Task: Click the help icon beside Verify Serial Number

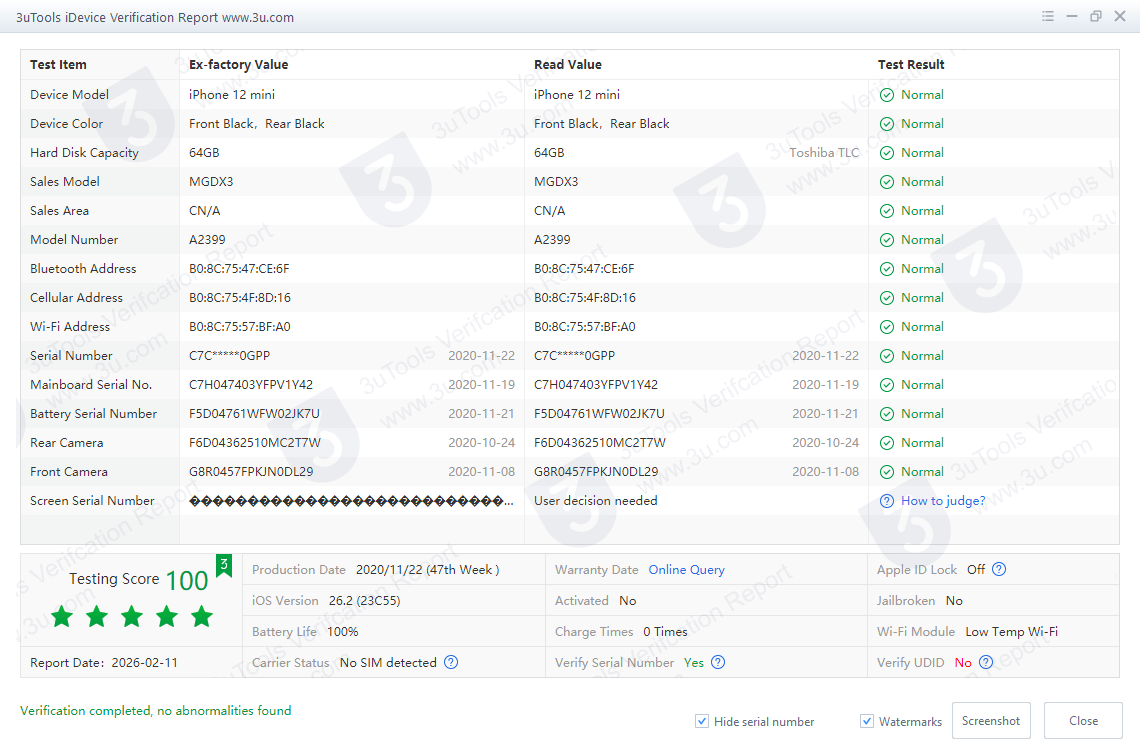Action: [718, 662]
